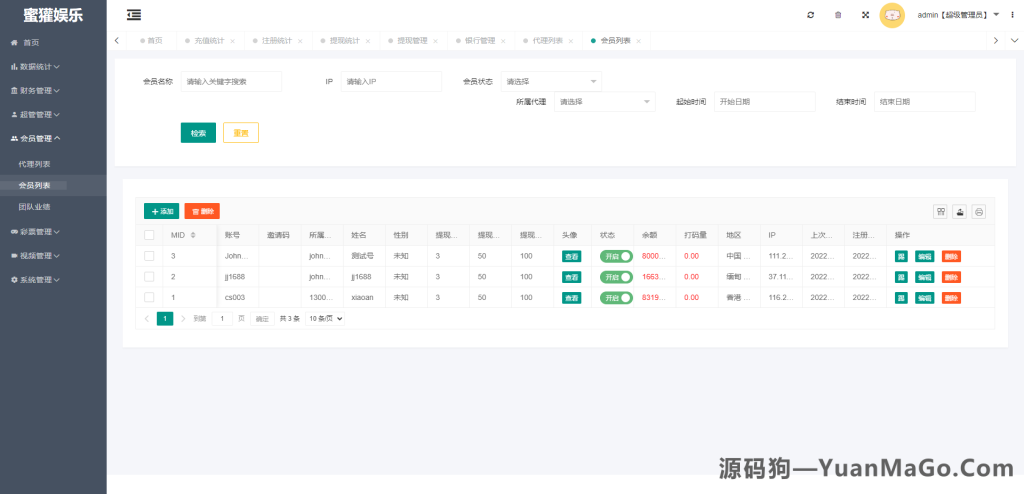Toggle fullscreen with the expand icon
Screen dimensions: 1024x494
click(x=865, y=14)
